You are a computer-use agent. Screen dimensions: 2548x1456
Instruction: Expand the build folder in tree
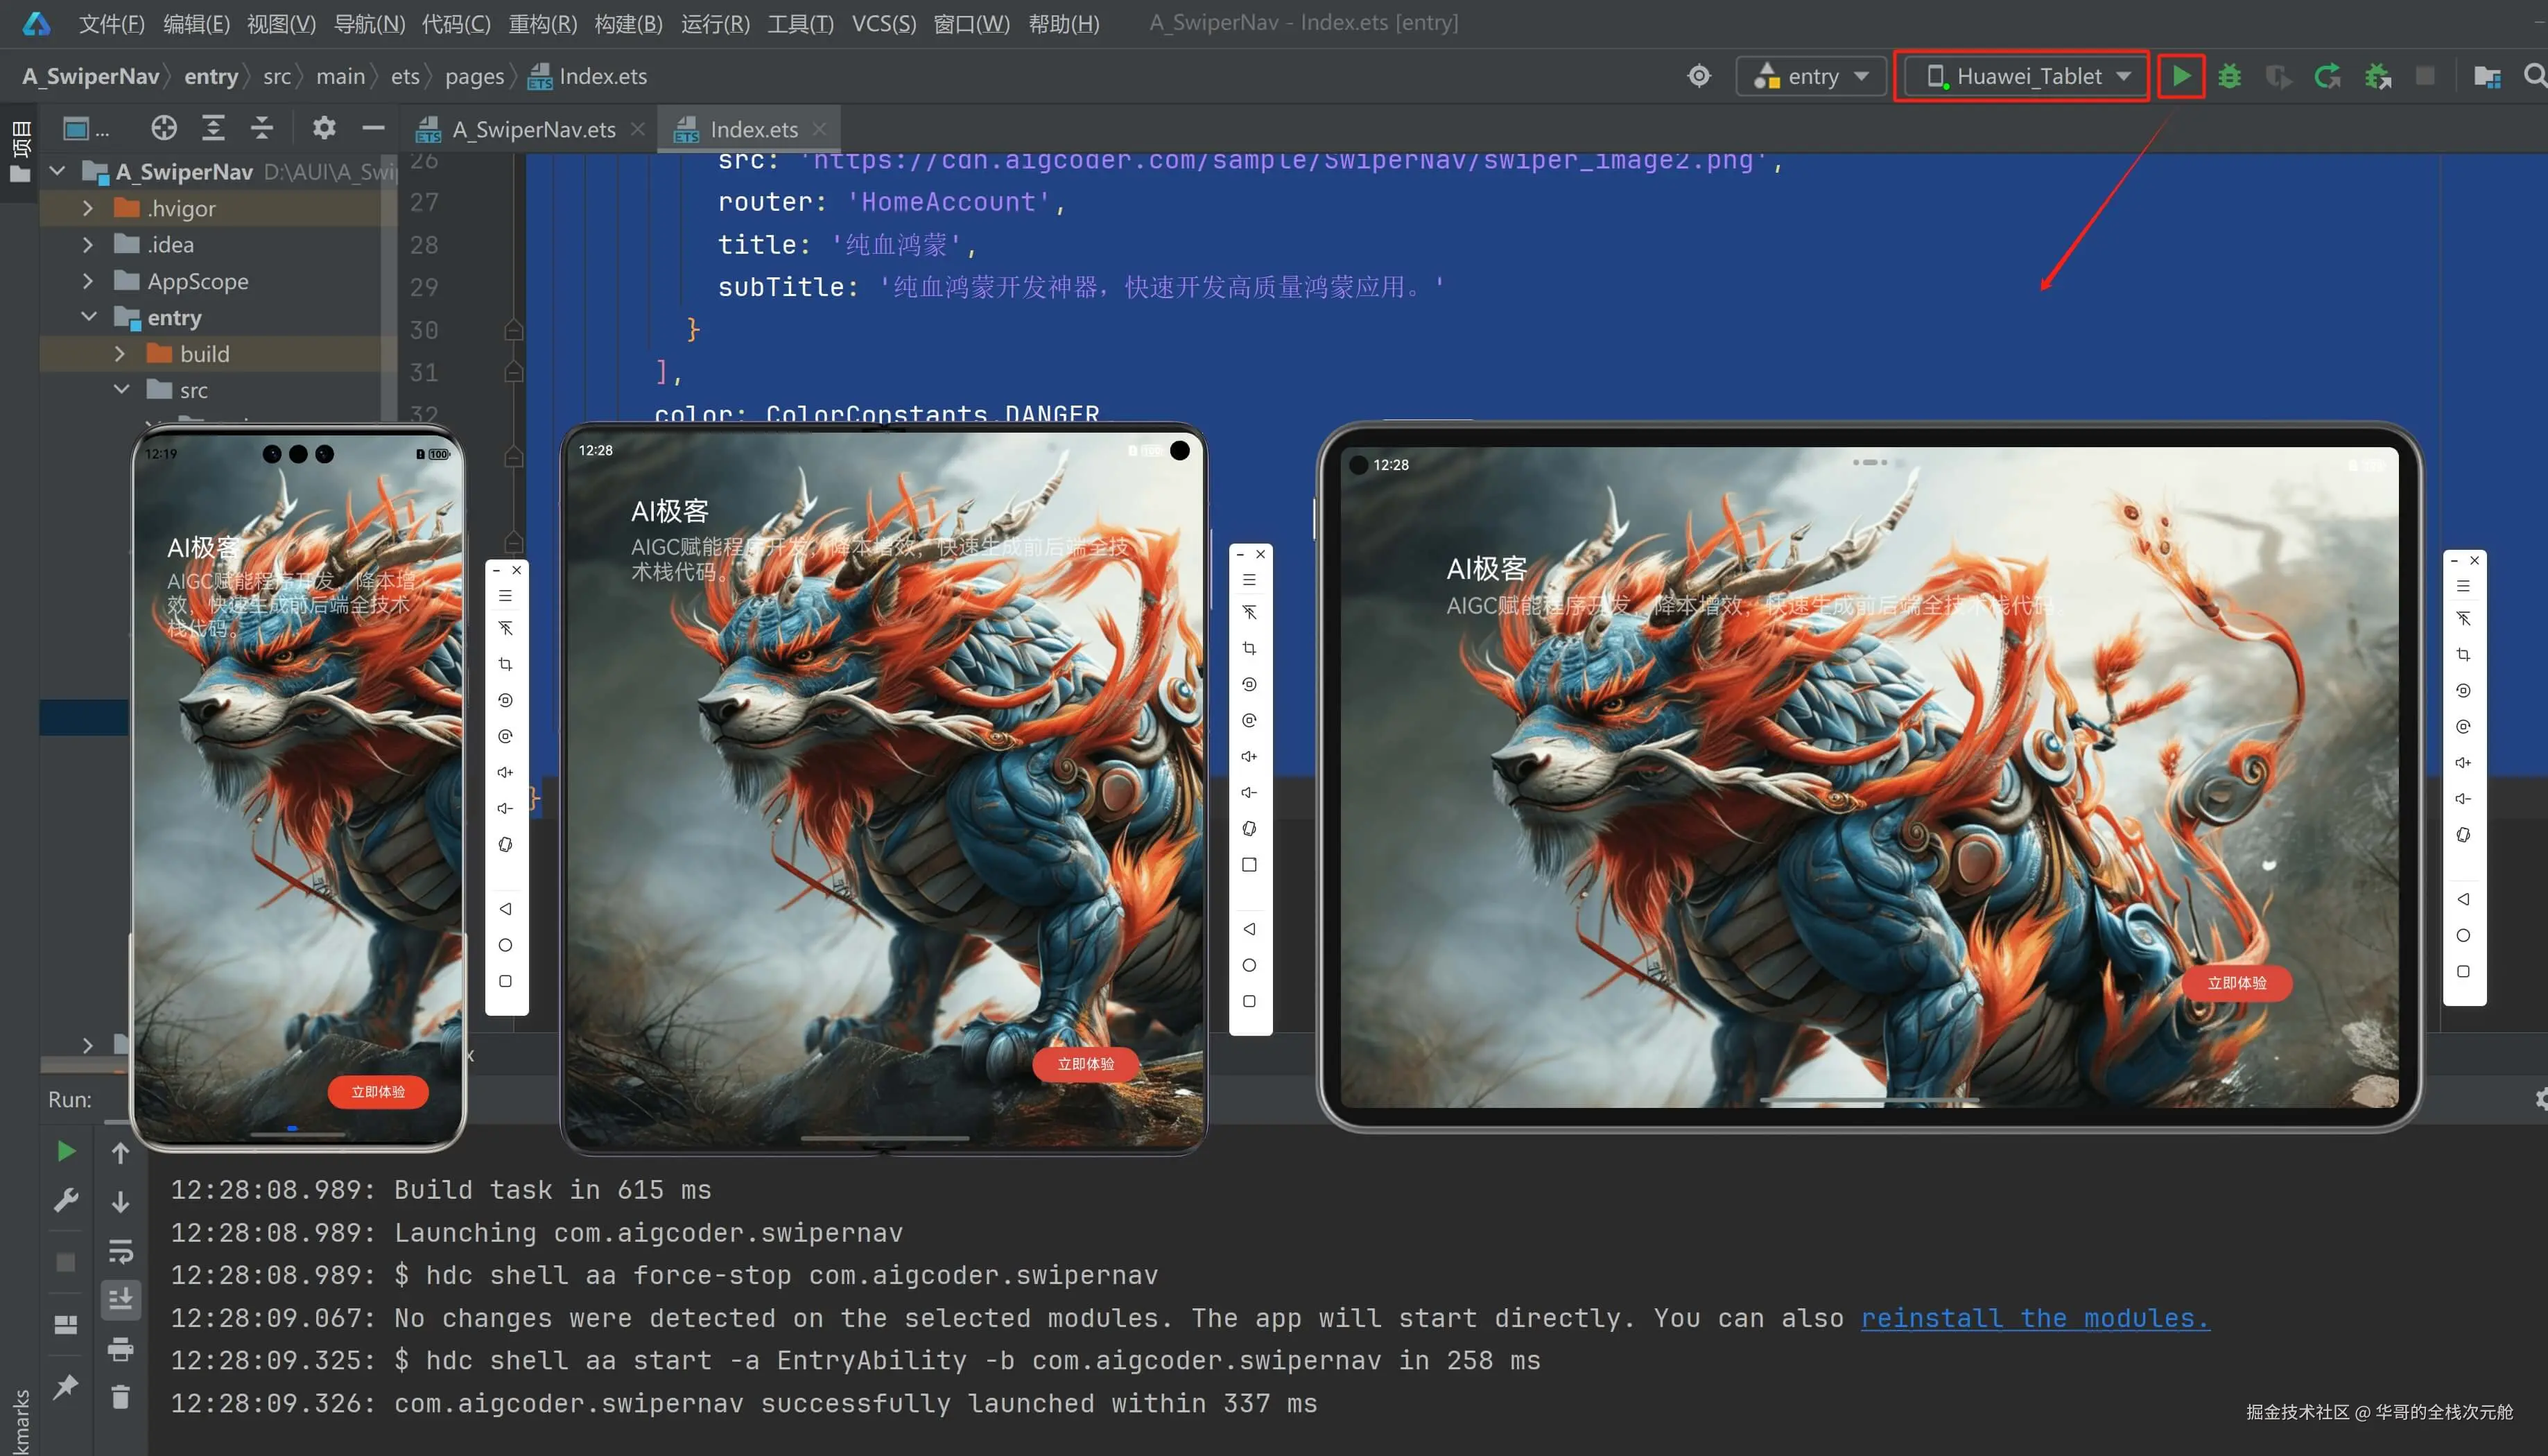pos(120,354)
